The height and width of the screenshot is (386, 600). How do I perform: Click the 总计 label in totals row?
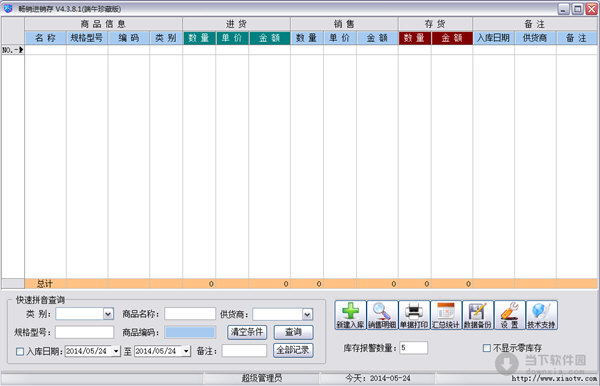pyautogui.click(x=45, y=283)
